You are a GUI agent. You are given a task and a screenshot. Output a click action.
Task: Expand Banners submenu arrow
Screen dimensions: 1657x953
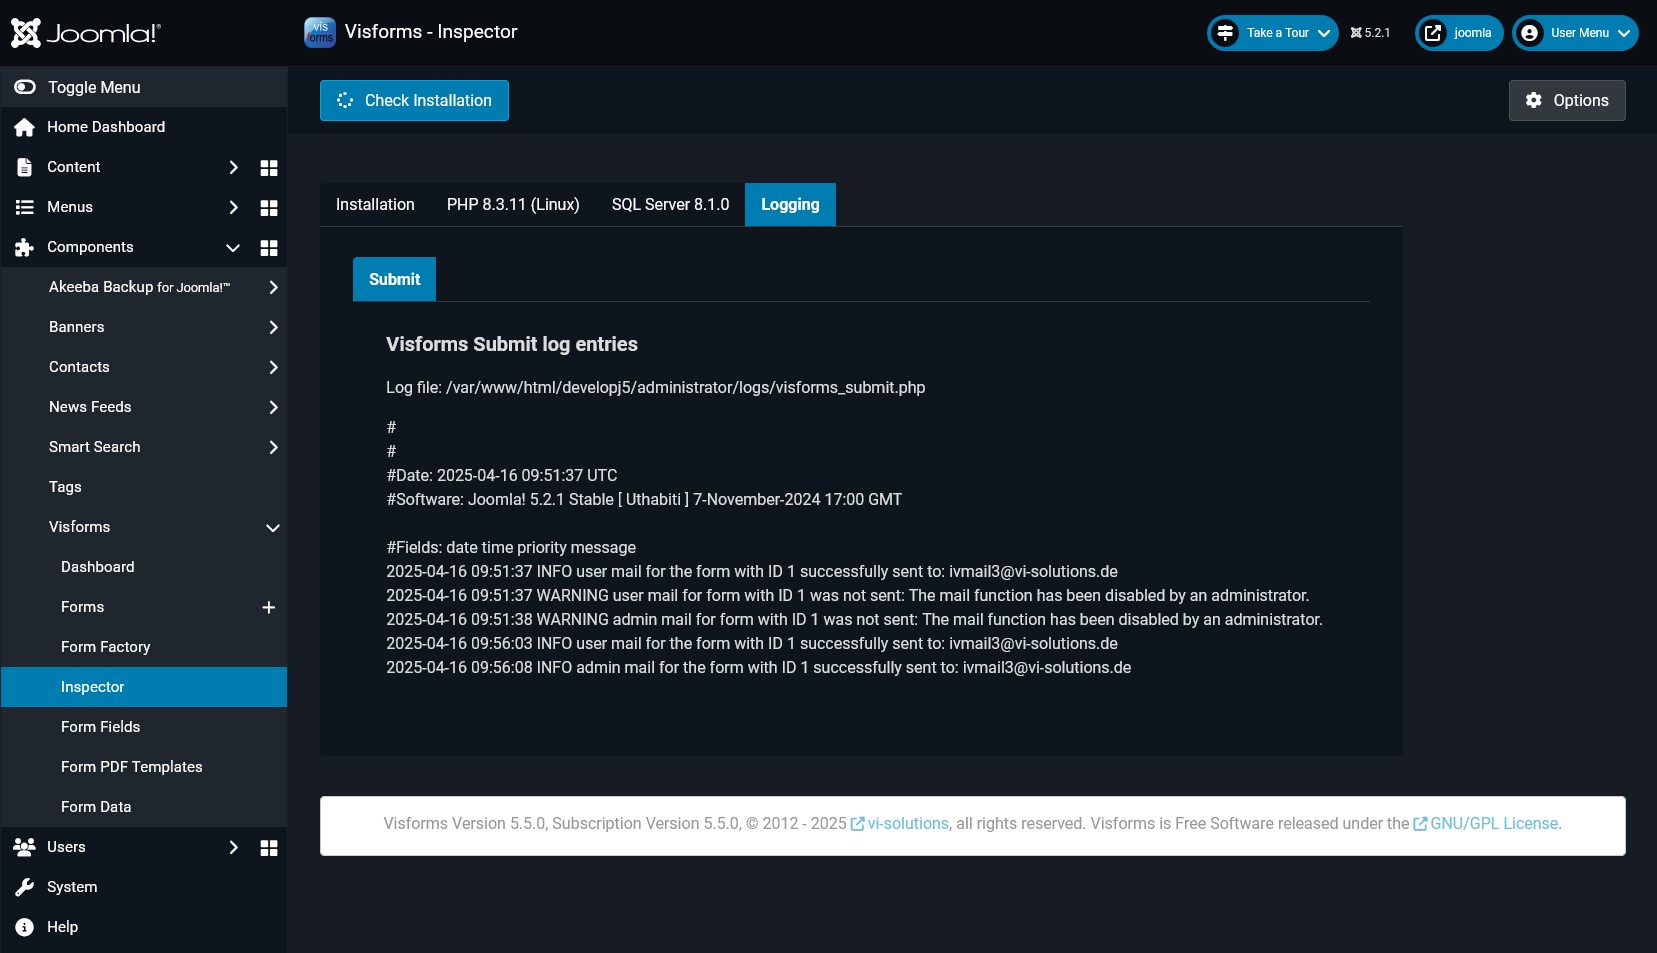click(x=273, y=327)
